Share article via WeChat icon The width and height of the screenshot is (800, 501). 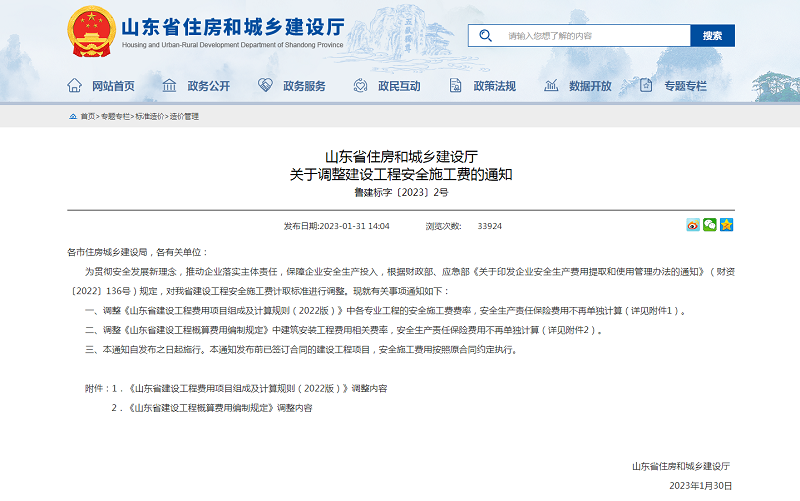(x=710, y=224)
